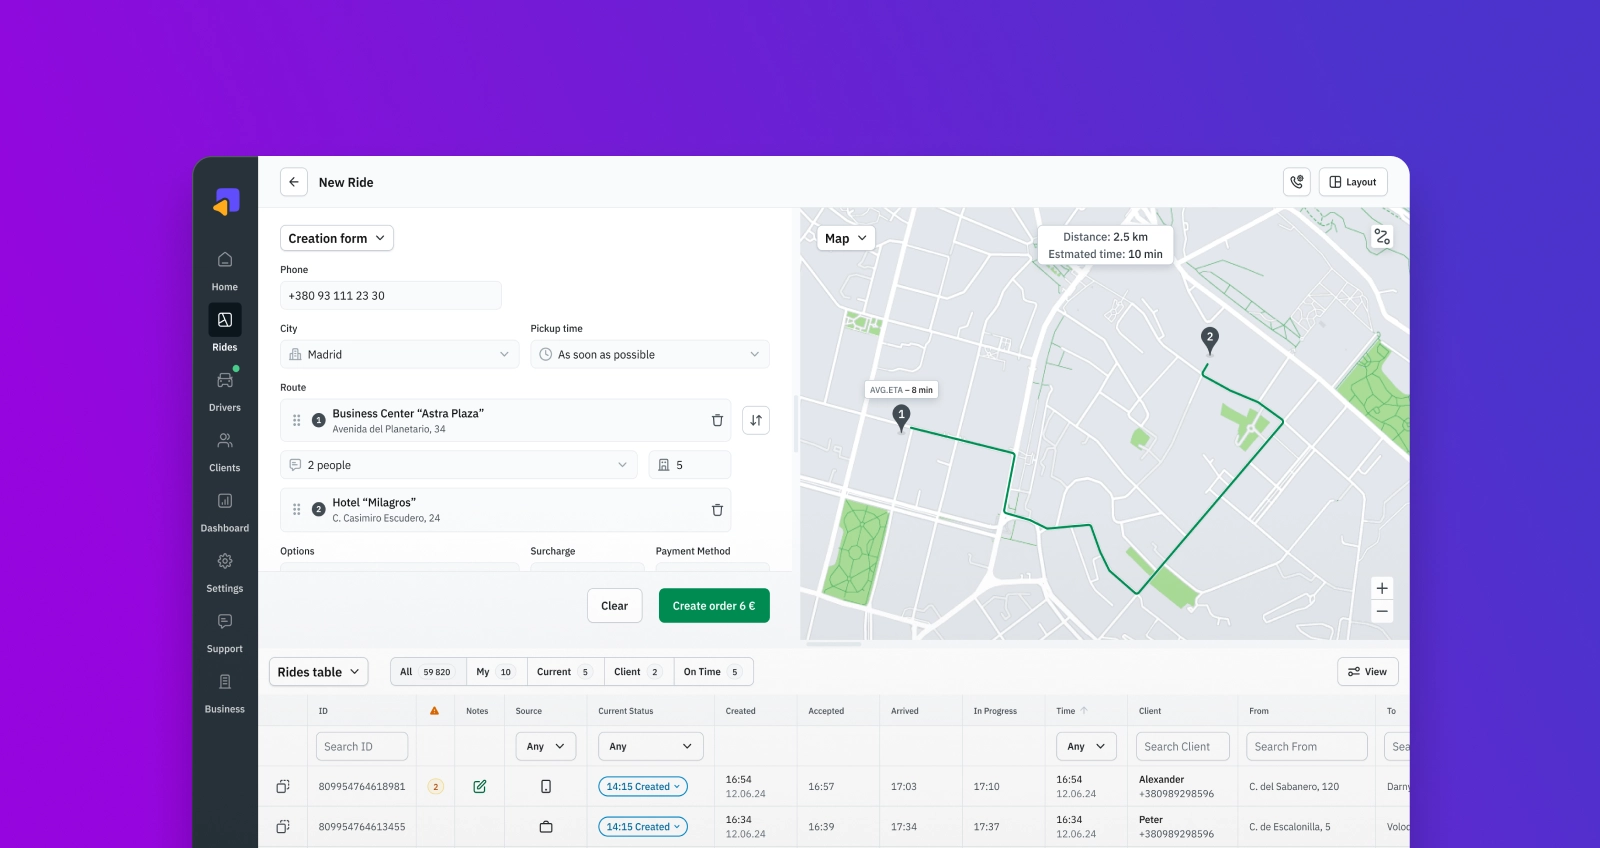Open the Rides table dropdown
Screen dimensions: 1600x848
point(318,672)
